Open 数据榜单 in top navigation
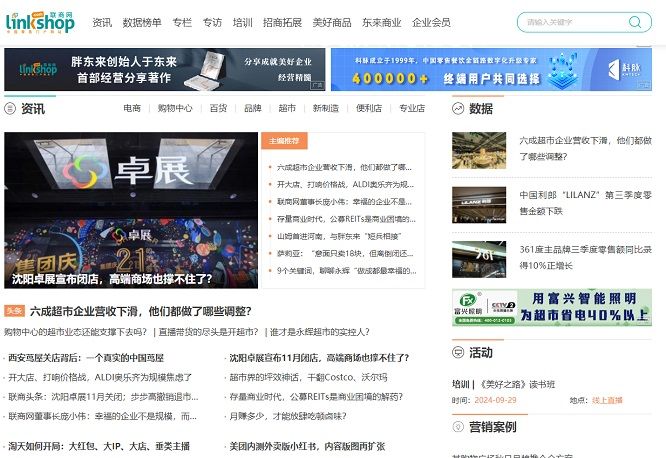This screenshot has width=666, height=458. (x=142, y=23)
